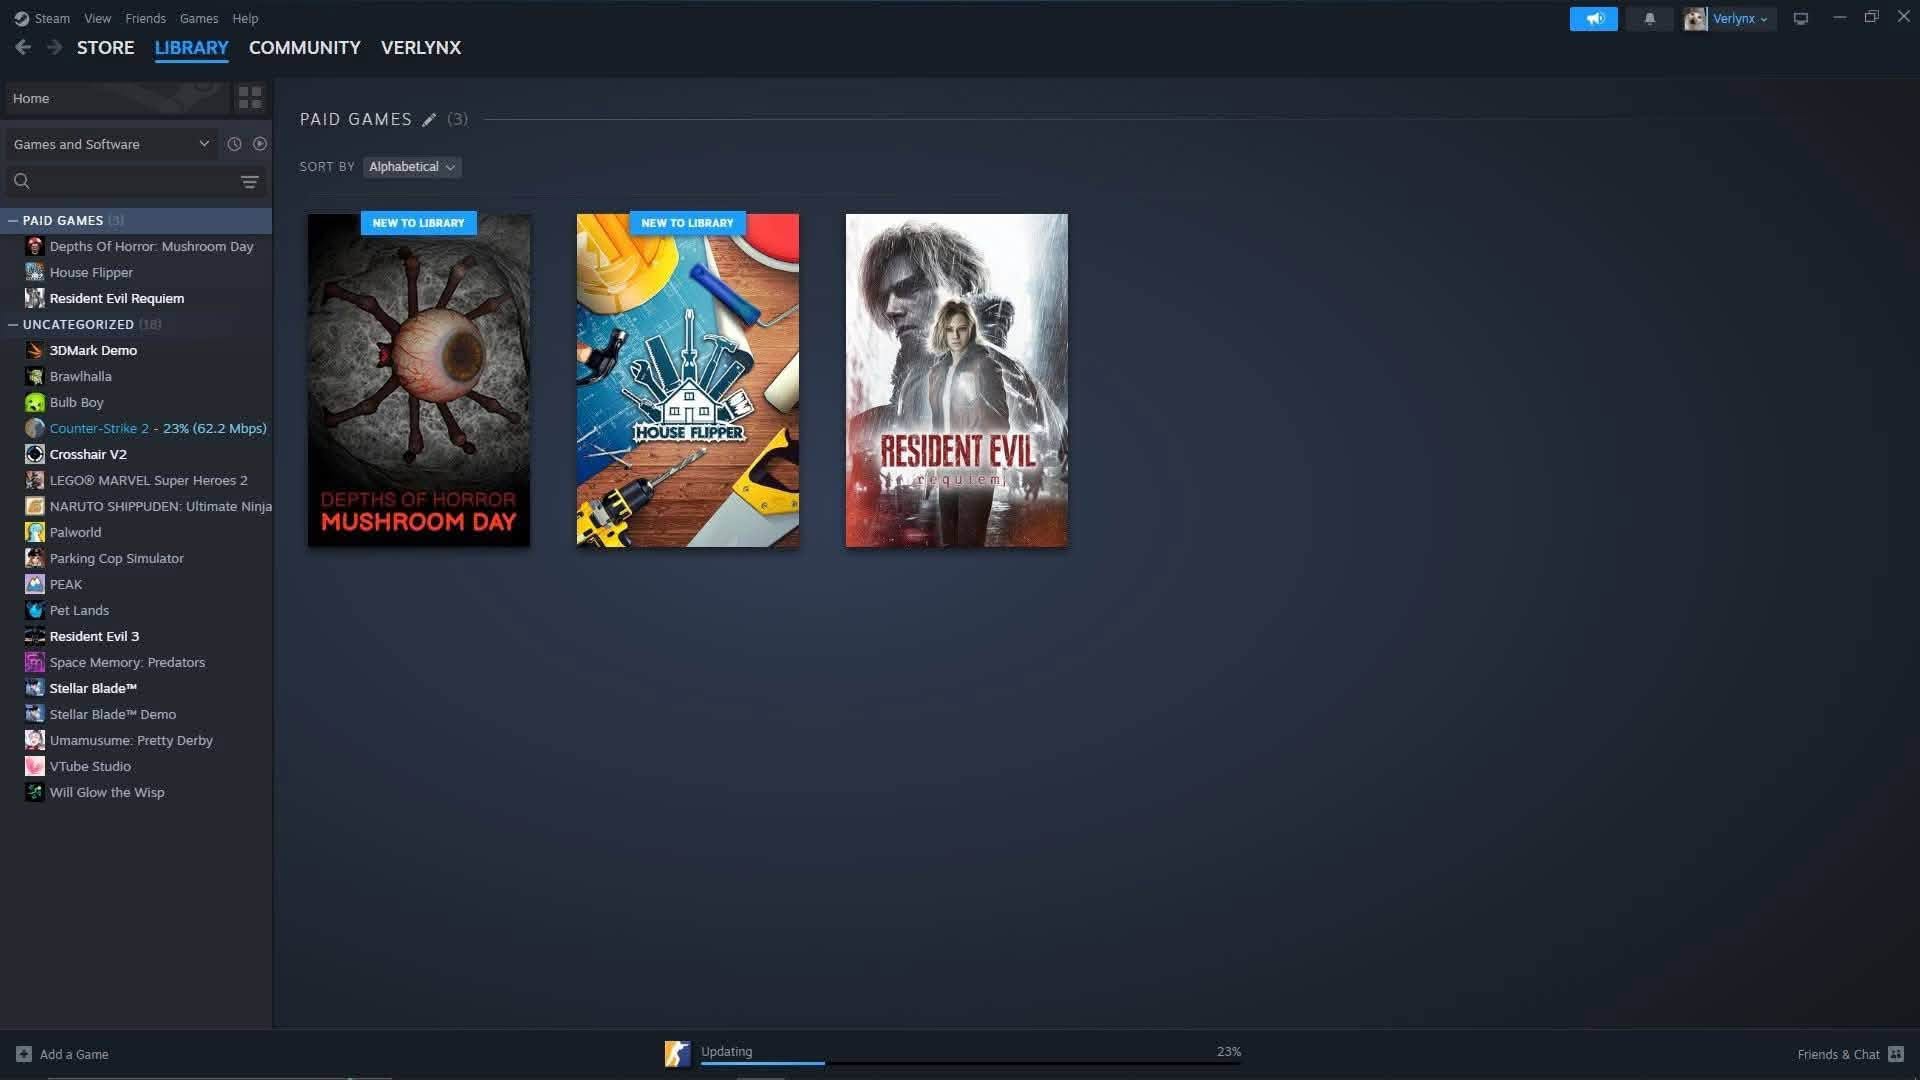Click the Crosshair V2 game icon

click(x=35, y=454)
